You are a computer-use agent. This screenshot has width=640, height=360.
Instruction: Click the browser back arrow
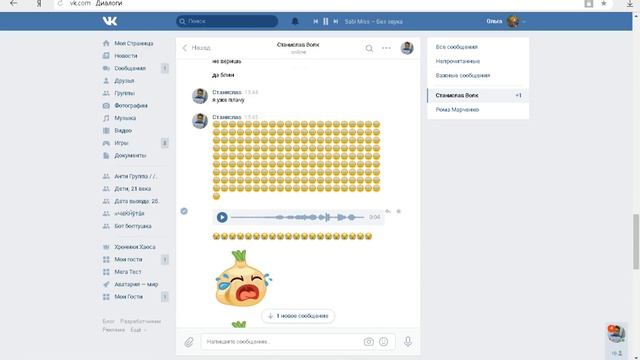tap(13, 3)
